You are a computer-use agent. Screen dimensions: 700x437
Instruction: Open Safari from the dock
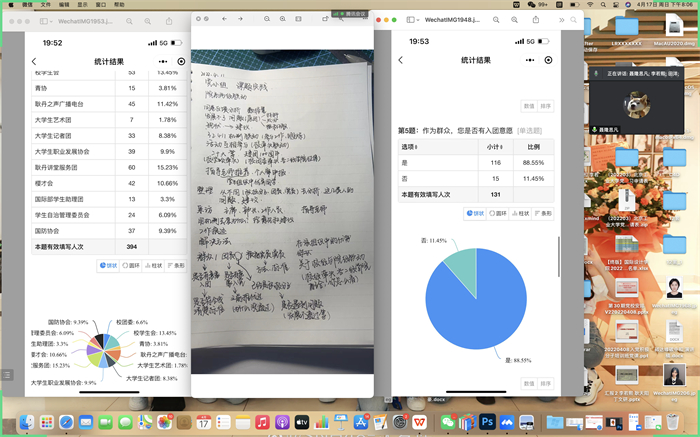[x=67, y=422]
